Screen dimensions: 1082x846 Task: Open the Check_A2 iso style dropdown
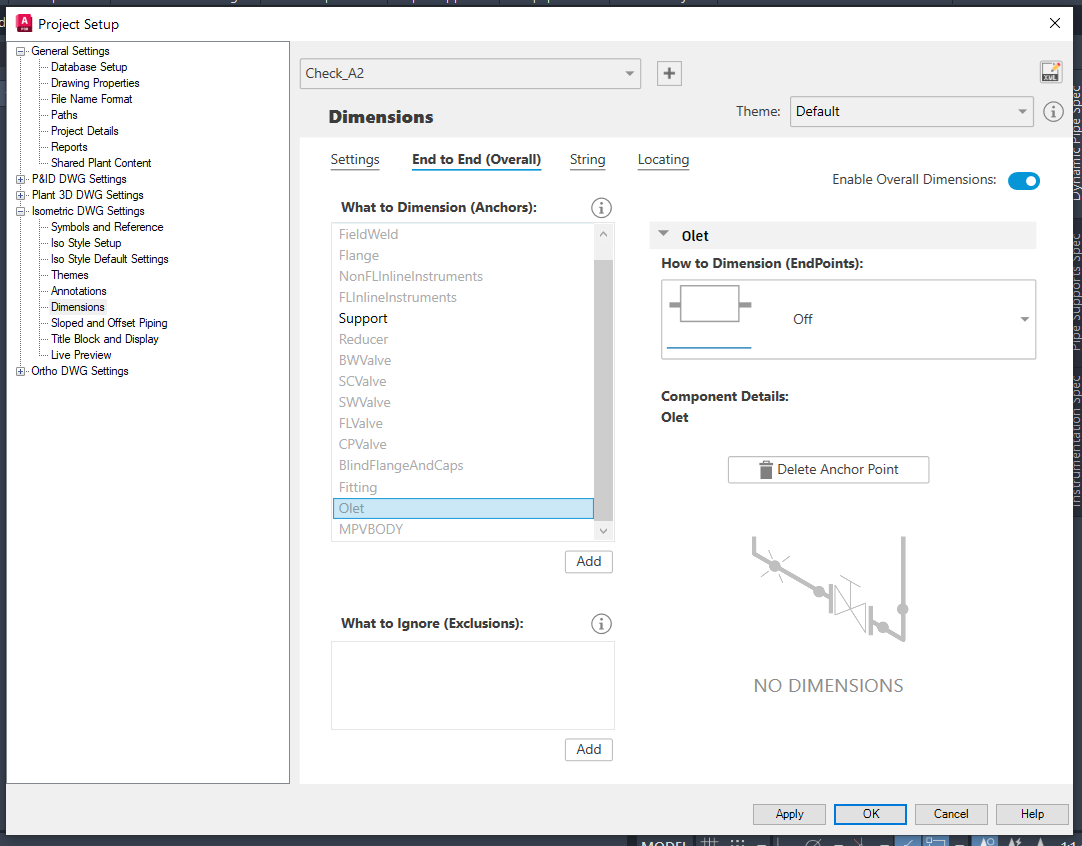(470, 74)
